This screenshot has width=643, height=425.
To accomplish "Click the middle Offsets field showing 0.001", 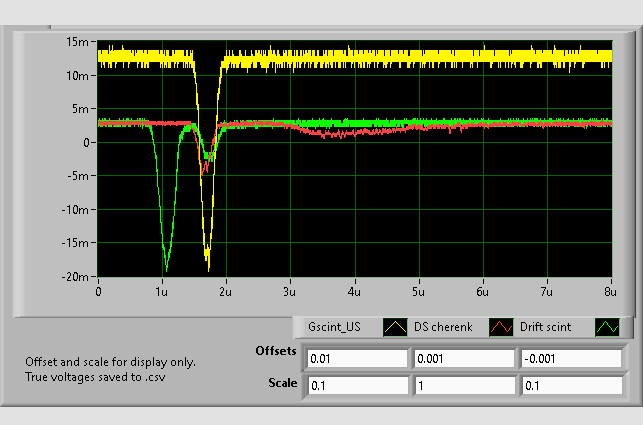I will (x=463, y=358).
